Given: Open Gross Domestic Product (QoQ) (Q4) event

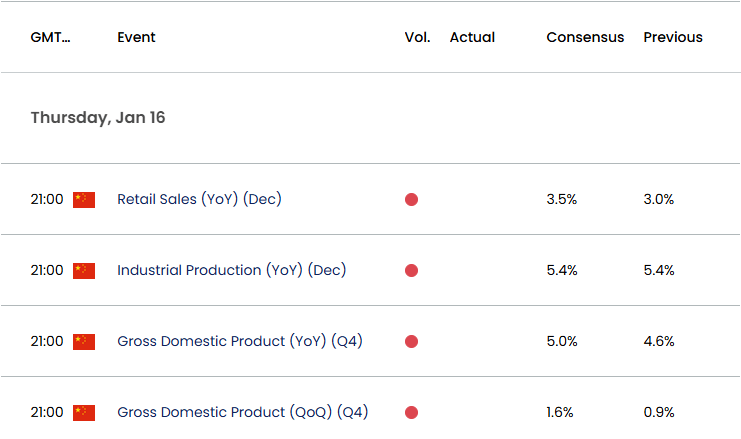Looking at the screenshot, I should pos(242,412).
